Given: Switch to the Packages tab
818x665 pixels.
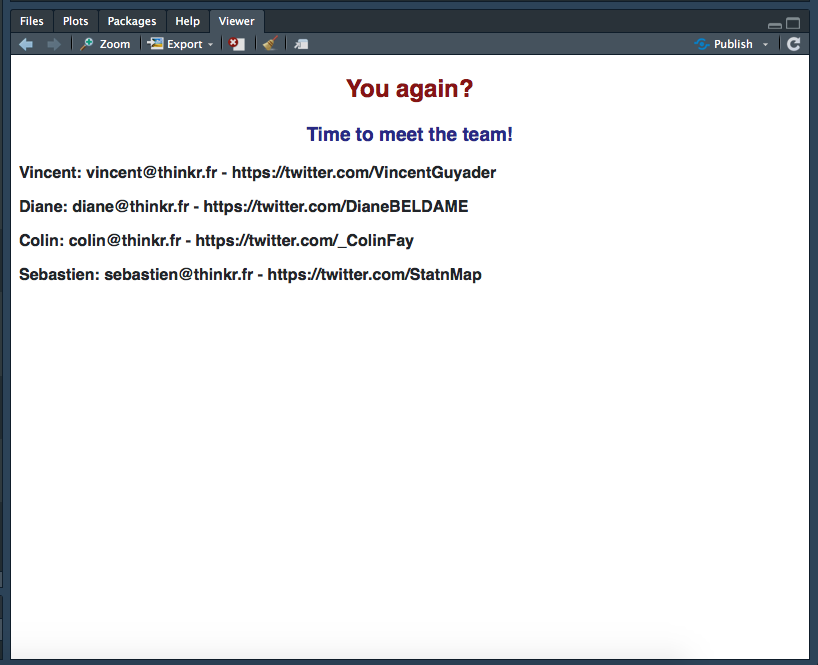Looking at the screenshot, I should point(132,21).
